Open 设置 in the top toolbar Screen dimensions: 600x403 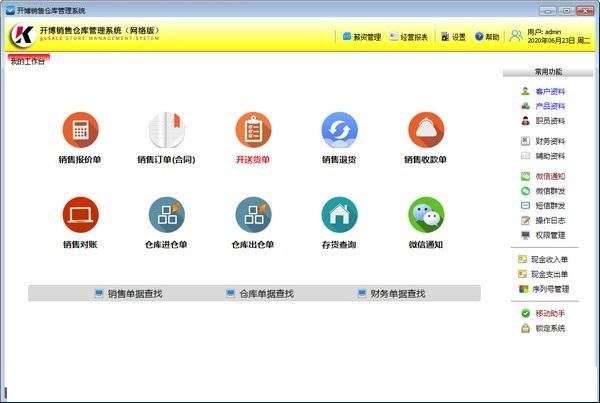pos(453,37)
